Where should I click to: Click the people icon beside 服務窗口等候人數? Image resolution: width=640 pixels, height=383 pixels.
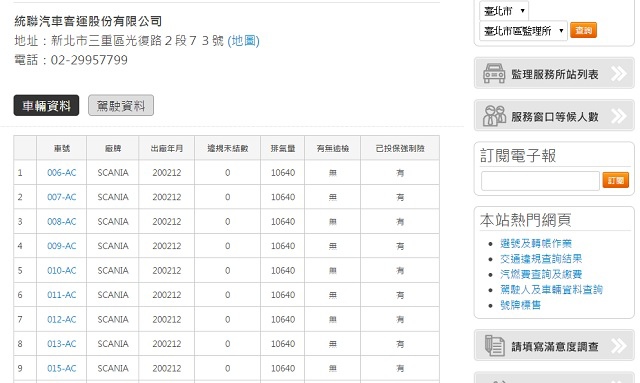coord(494,116)
